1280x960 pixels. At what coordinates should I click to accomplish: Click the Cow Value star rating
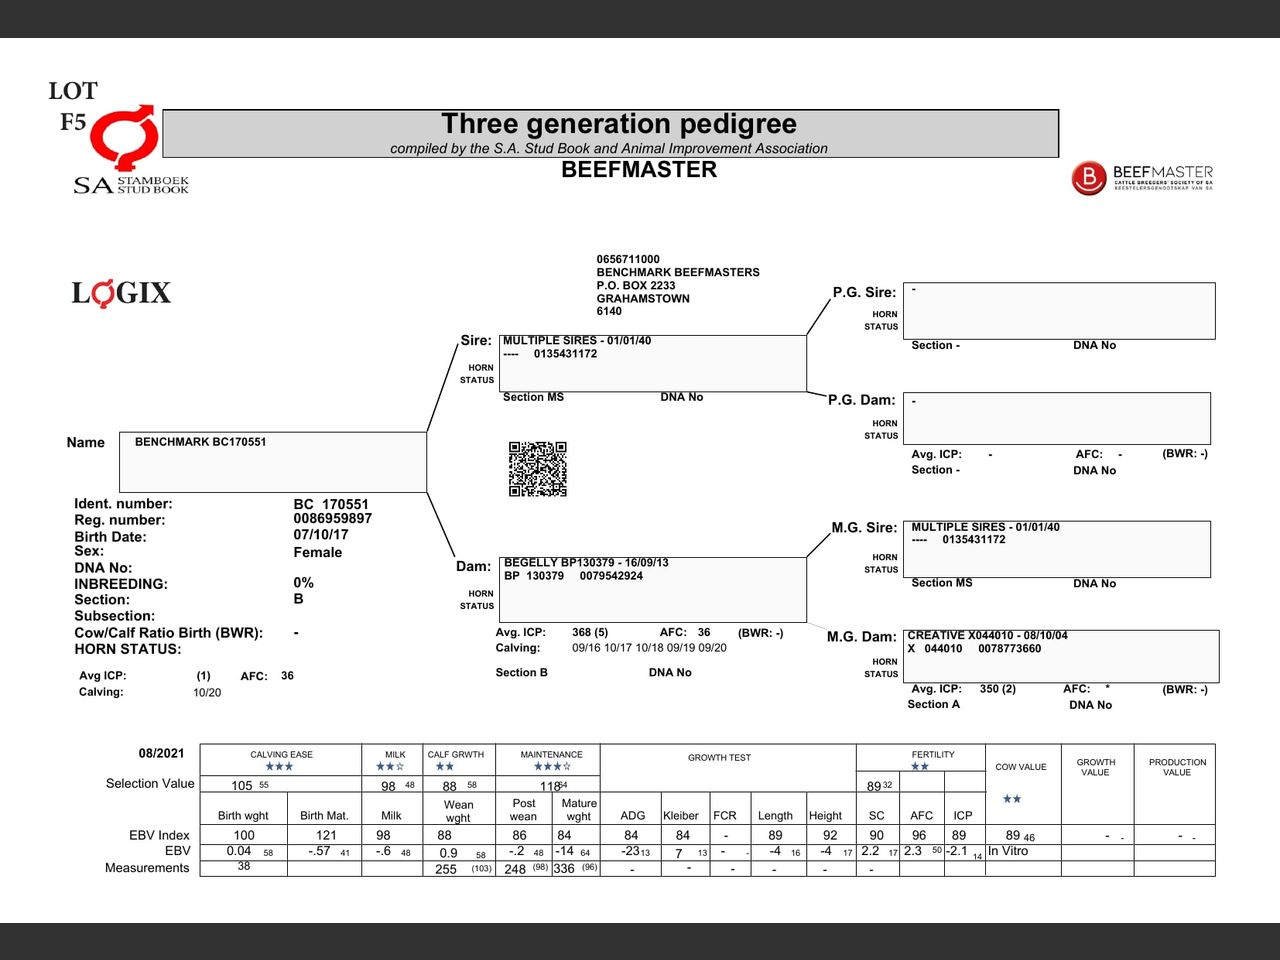(1012, 799)
